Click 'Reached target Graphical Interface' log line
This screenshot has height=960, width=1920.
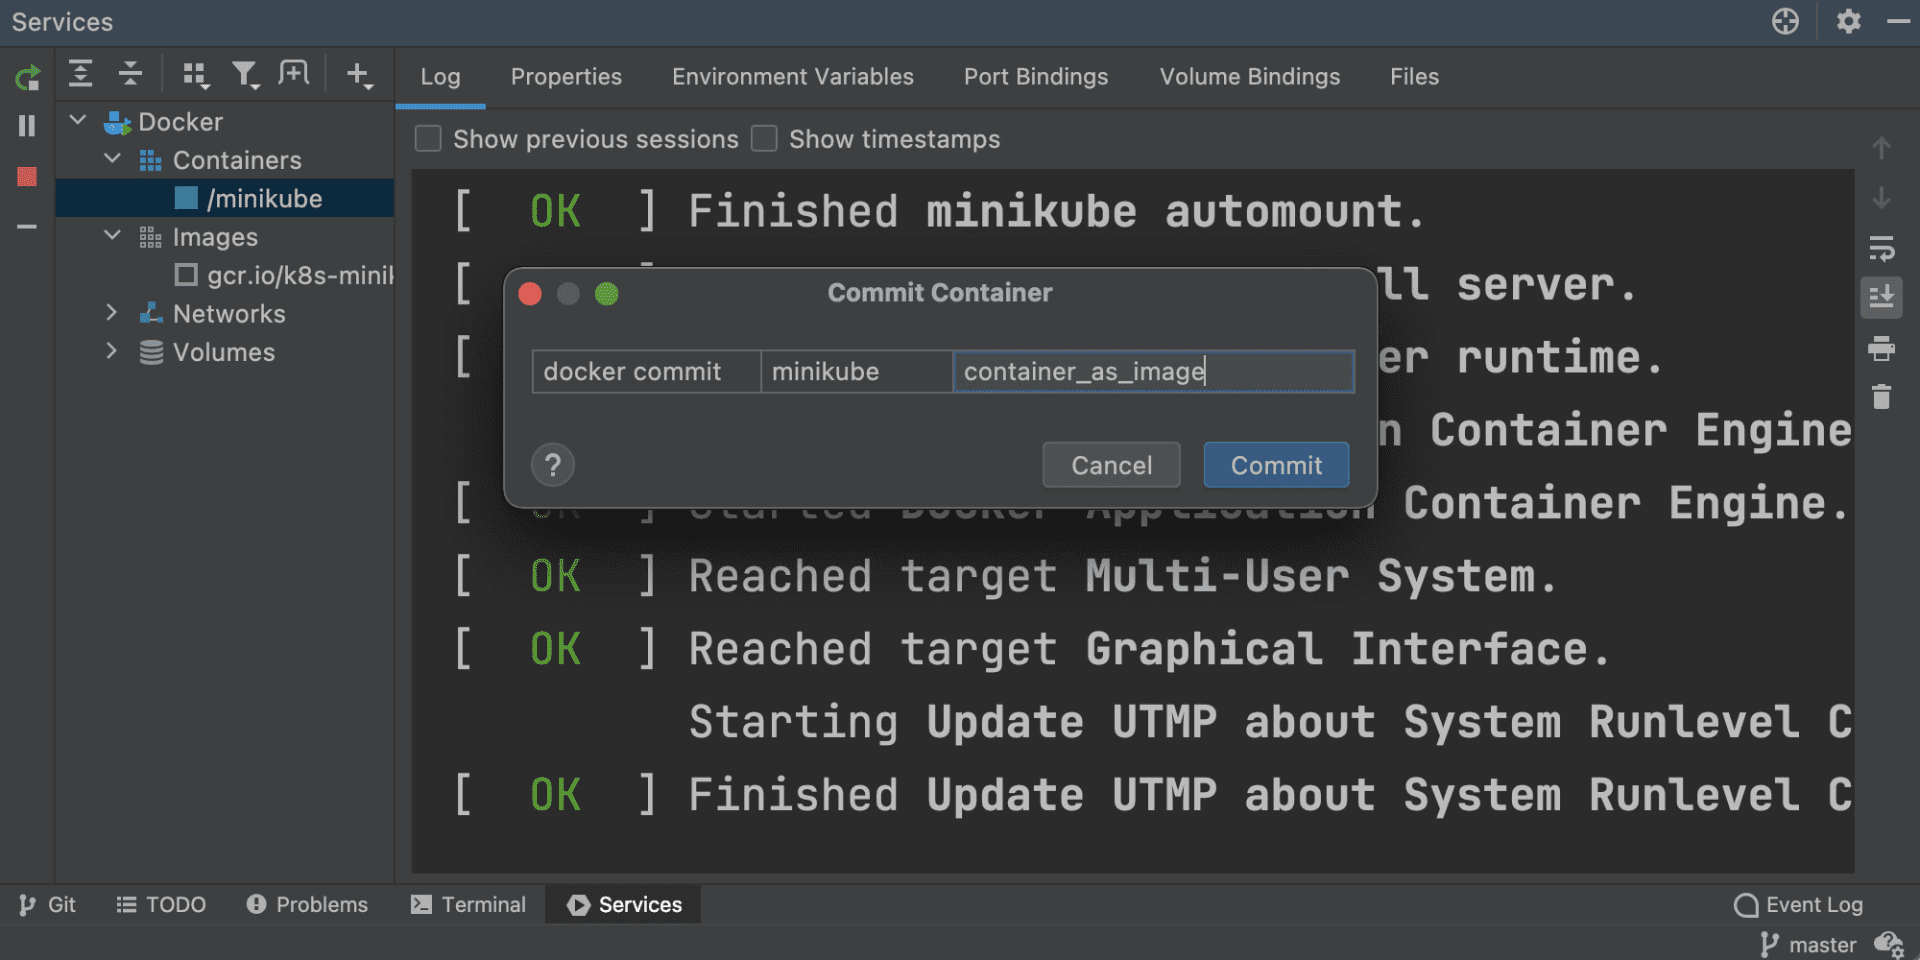pos(1148,649)
